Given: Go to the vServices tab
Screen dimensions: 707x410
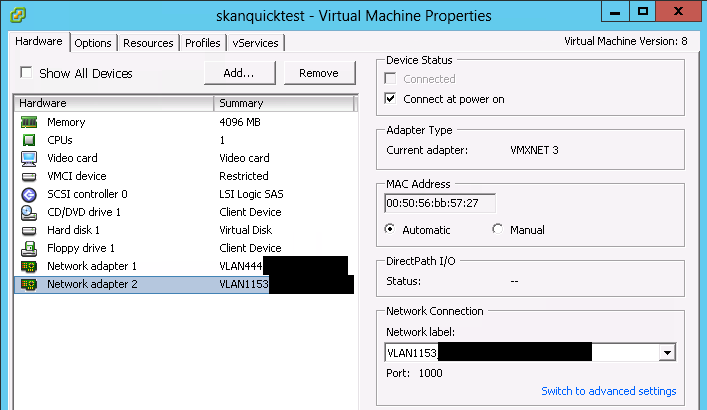Looking at the screenshot, I should click(256, 43).
